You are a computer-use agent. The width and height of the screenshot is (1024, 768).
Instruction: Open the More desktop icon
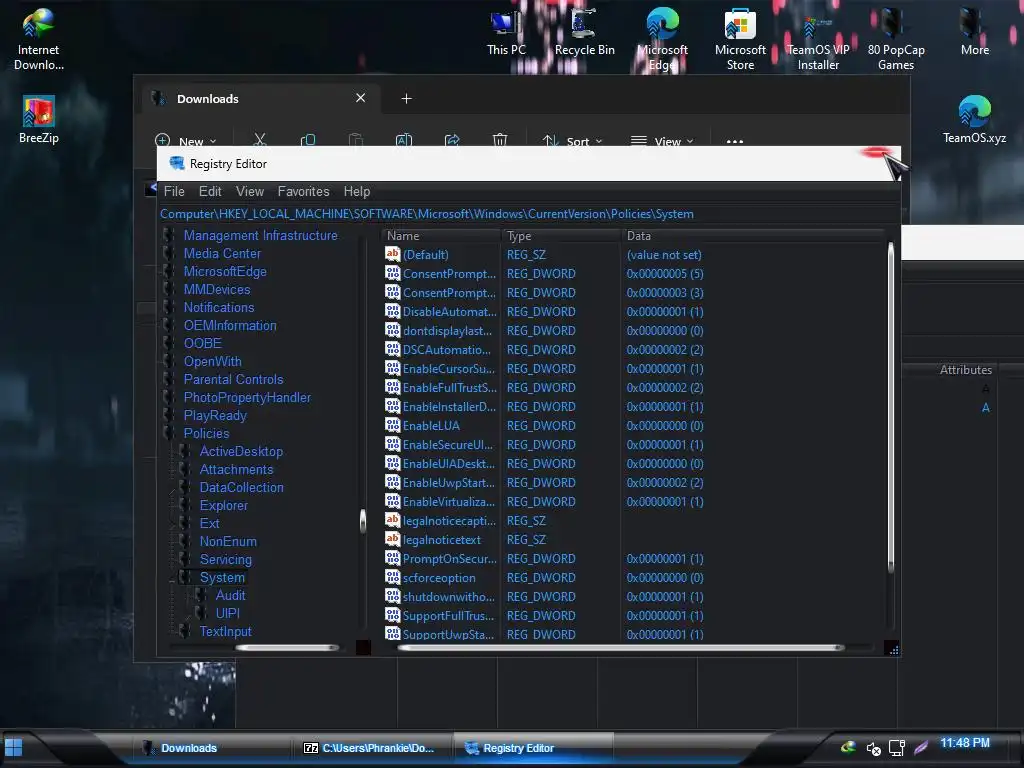974,33
